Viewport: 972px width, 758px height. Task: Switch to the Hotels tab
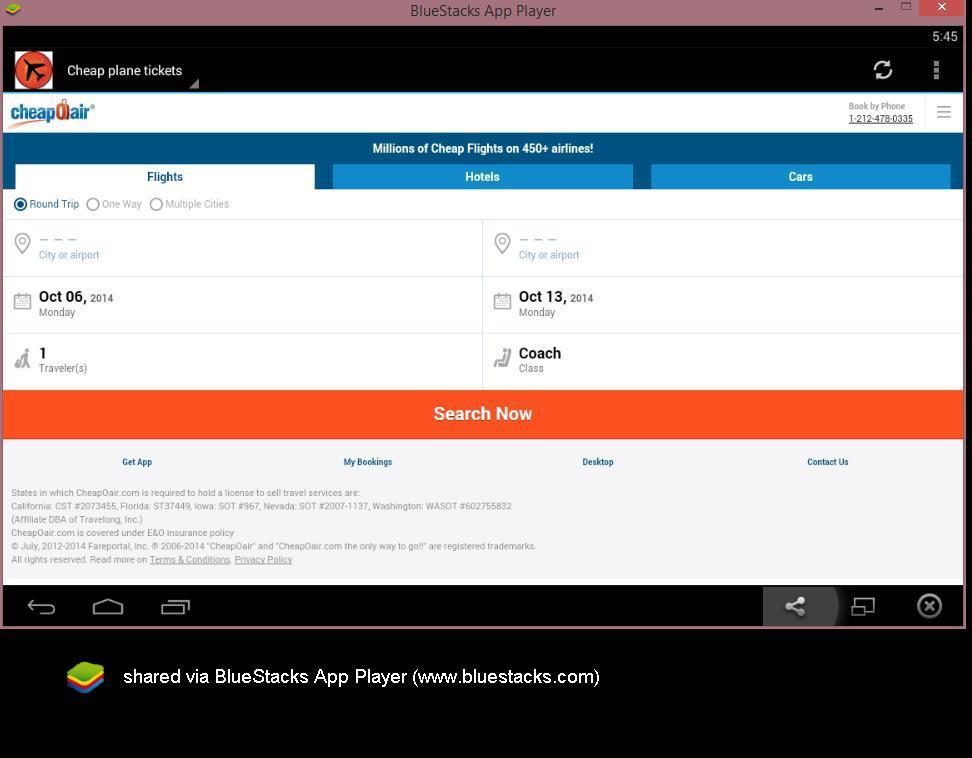pyautogui.click(x=482, y=177)
